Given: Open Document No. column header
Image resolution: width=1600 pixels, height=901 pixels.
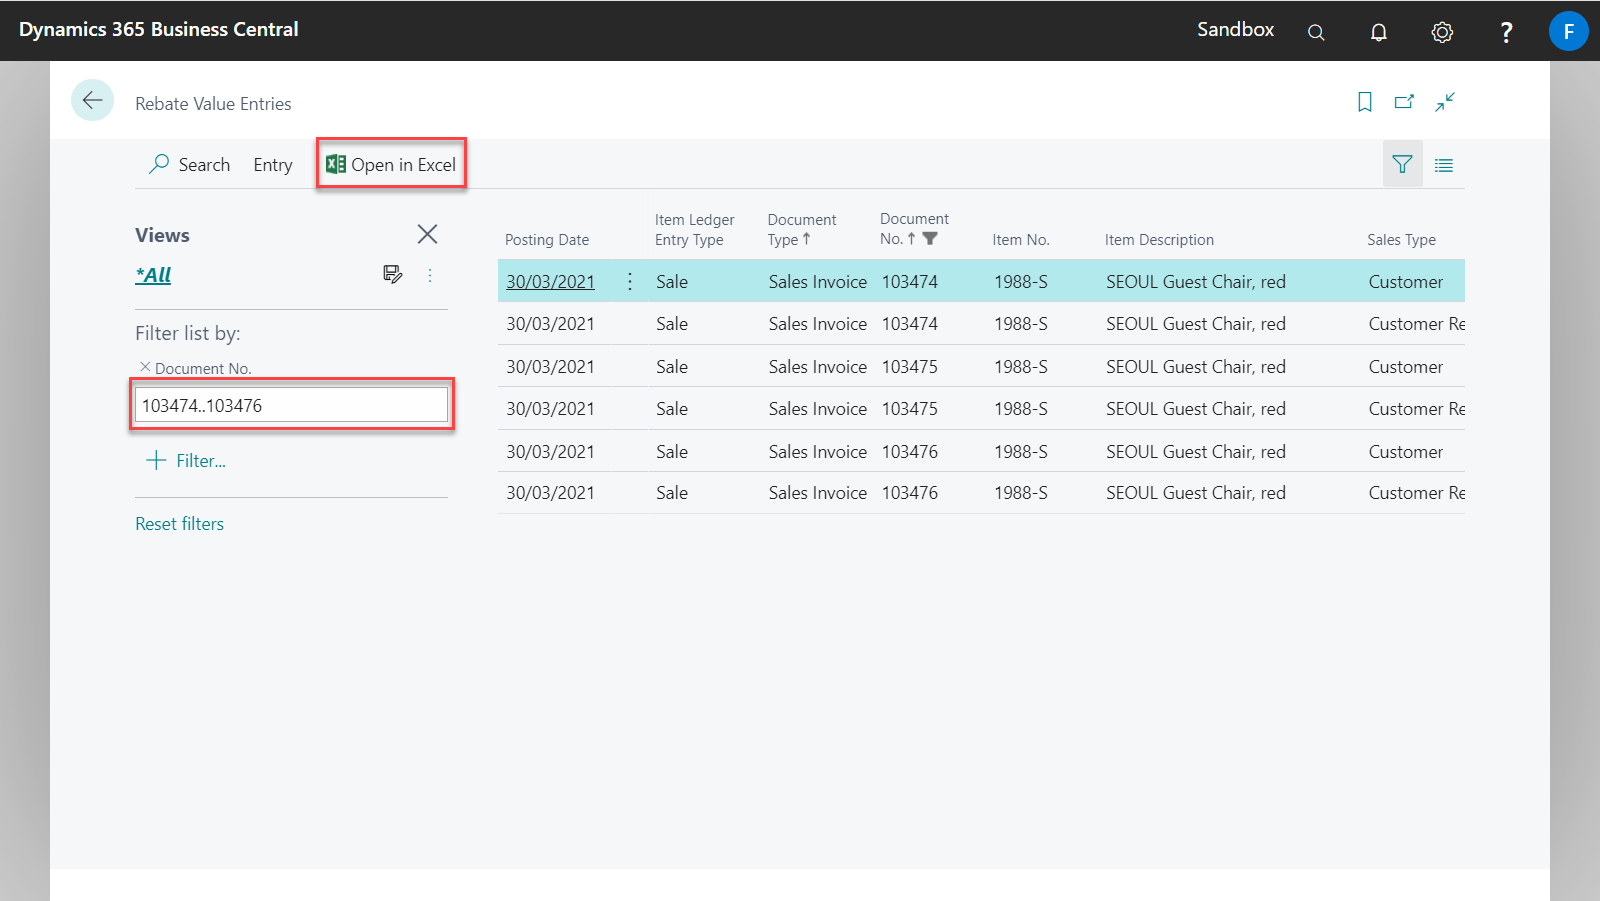Looking at the screenshot, I should coord(913,229).
